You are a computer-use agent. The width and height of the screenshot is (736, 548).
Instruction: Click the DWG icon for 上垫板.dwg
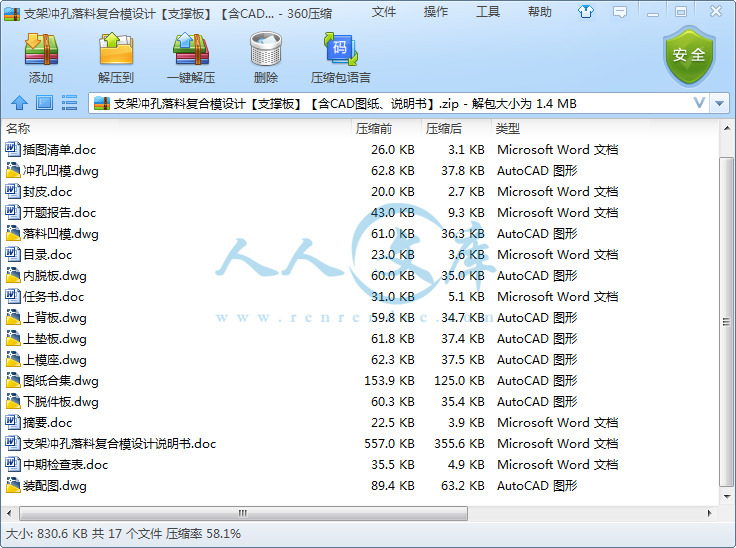coord(13,339)
